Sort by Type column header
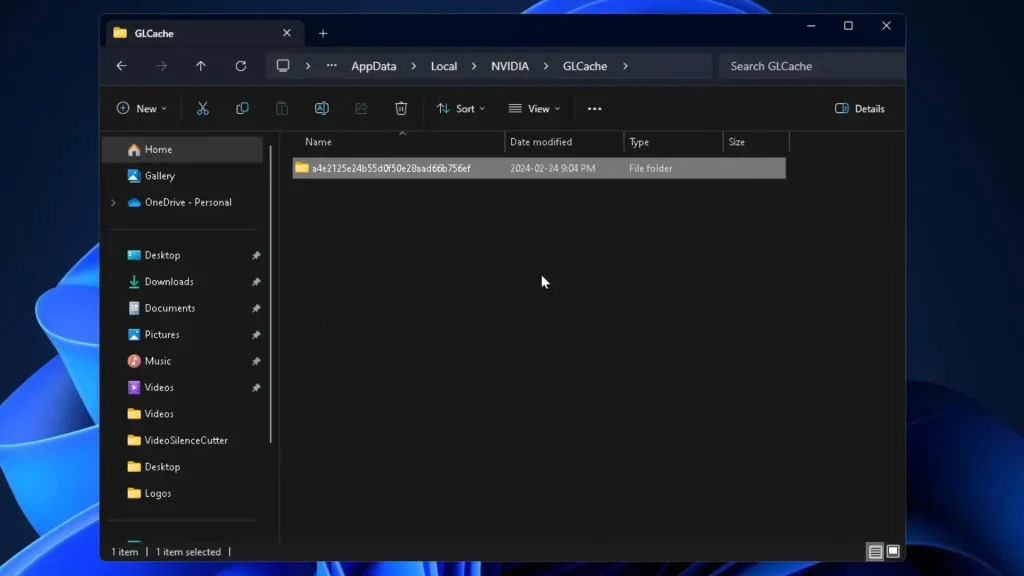The height and width of the screenshot is (576, 1024). [639, 142]
